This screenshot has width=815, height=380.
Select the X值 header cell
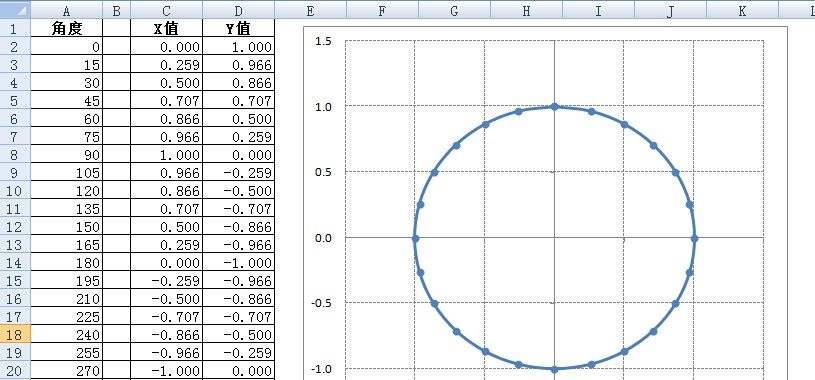click(x=166, y=29)
